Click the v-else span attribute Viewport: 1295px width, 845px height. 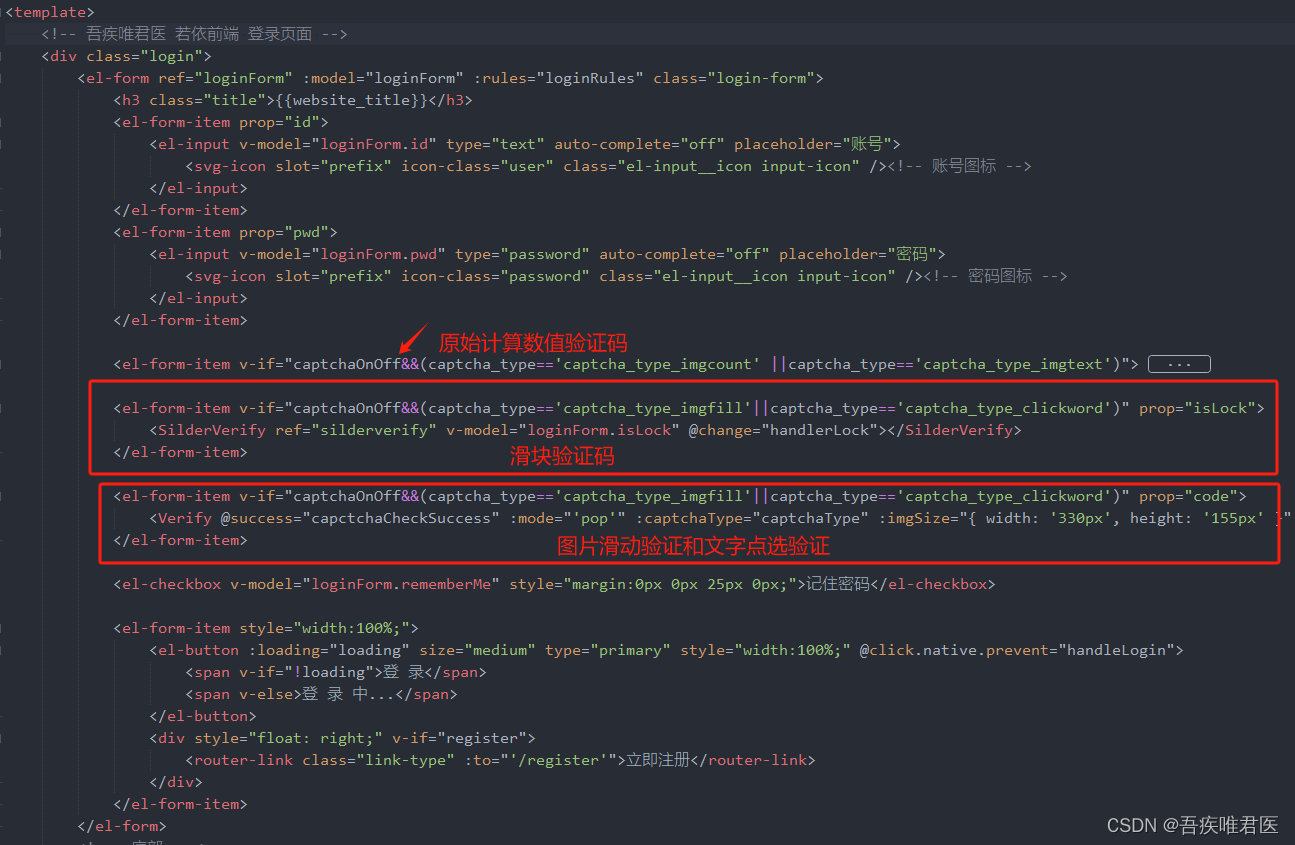(266, 694)
